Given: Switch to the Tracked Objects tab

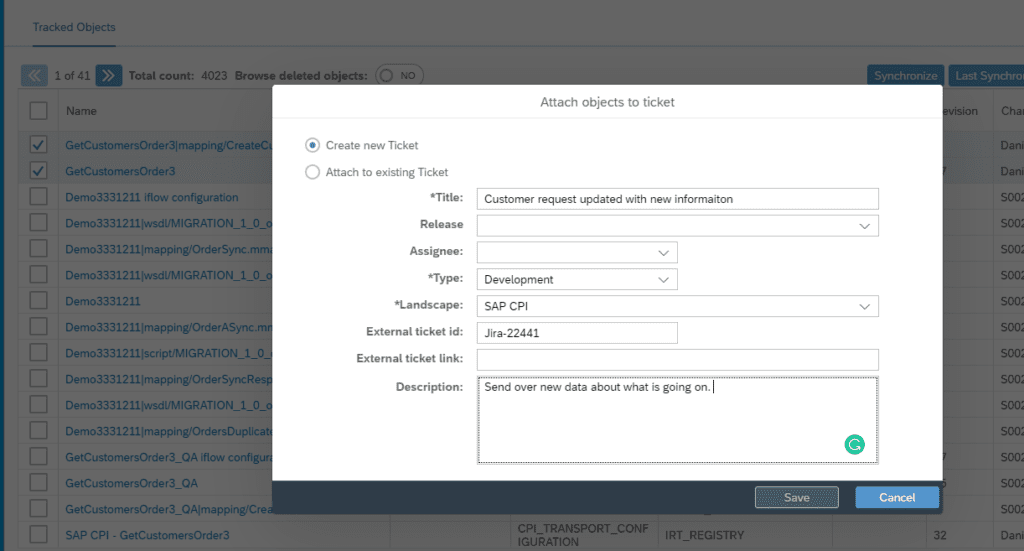Looking at the screenshot, I should tap(74, 27).
